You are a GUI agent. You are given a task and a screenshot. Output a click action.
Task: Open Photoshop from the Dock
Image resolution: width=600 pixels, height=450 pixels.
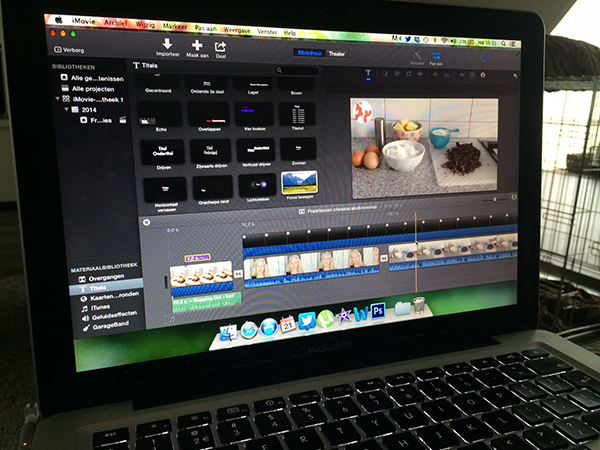pos(378,311)
